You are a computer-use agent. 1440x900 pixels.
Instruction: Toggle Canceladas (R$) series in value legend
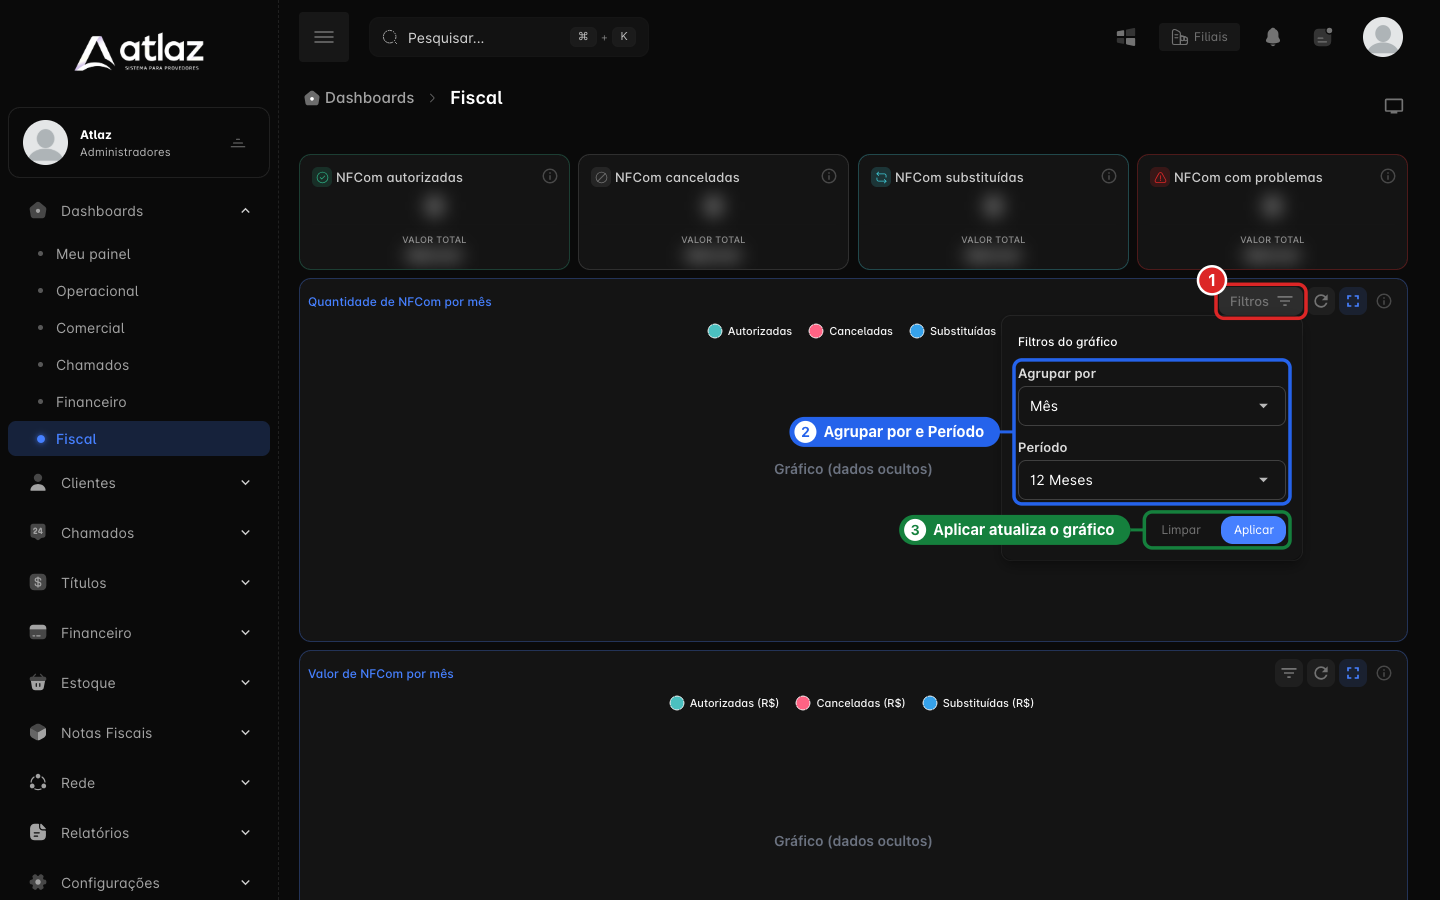850,703
